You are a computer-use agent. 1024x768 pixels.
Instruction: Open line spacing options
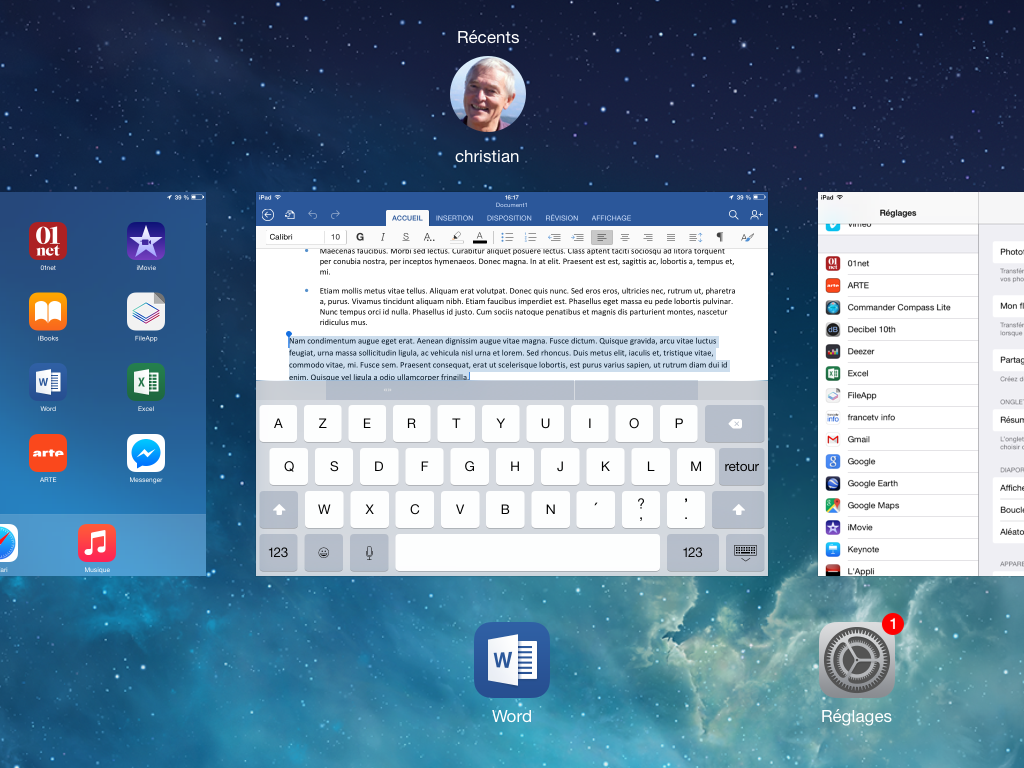pyautogui.click(x=696, y=237)
